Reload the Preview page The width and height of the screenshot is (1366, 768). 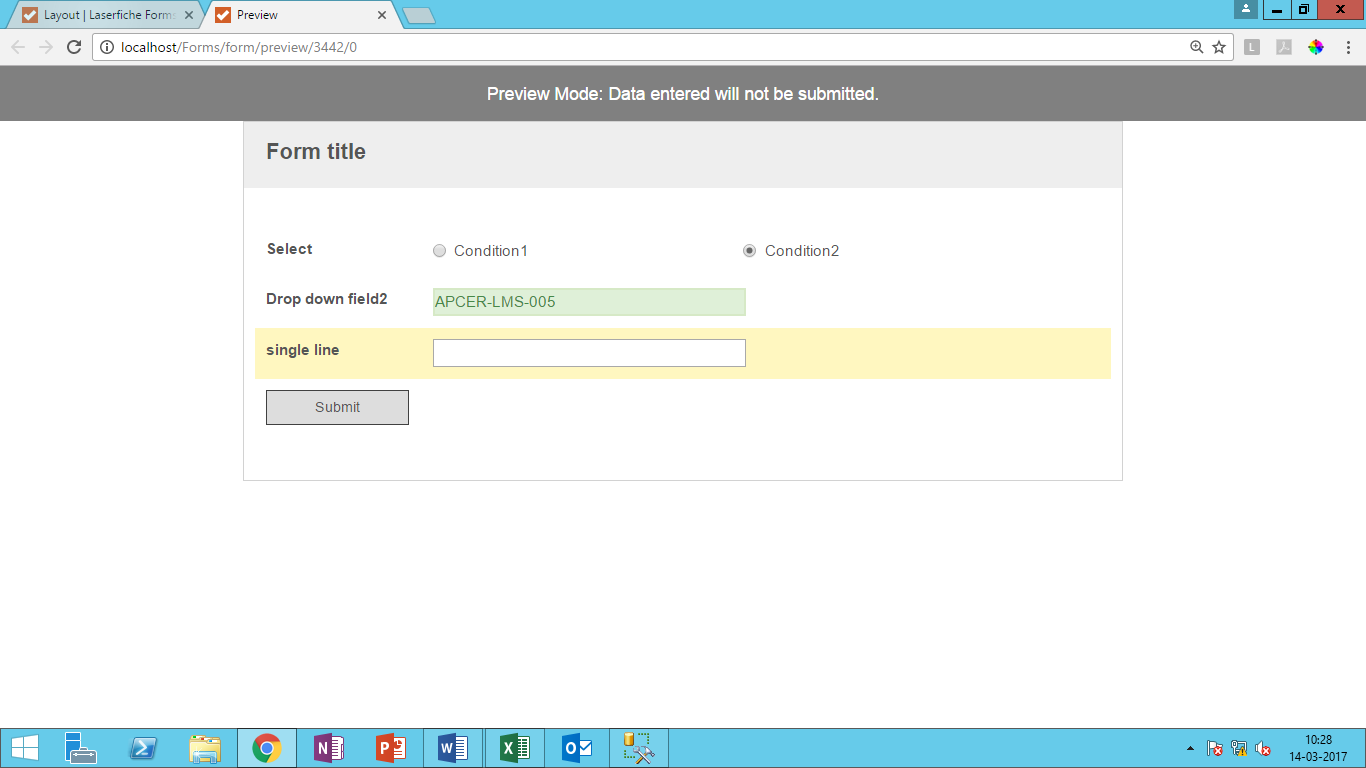click(74, 47)
